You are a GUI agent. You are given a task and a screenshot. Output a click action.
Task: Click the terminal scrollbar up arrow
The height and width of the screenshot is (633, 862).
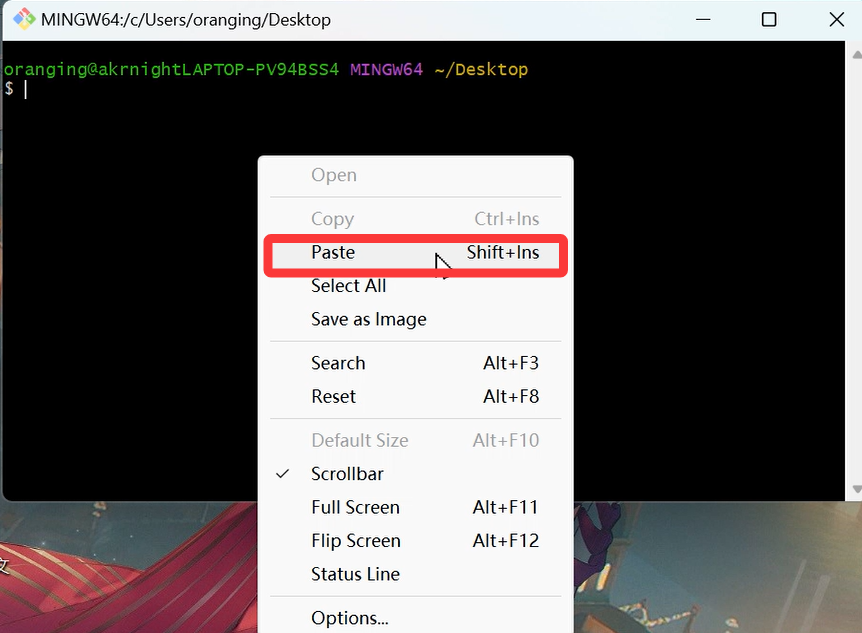tap(856, 54)
